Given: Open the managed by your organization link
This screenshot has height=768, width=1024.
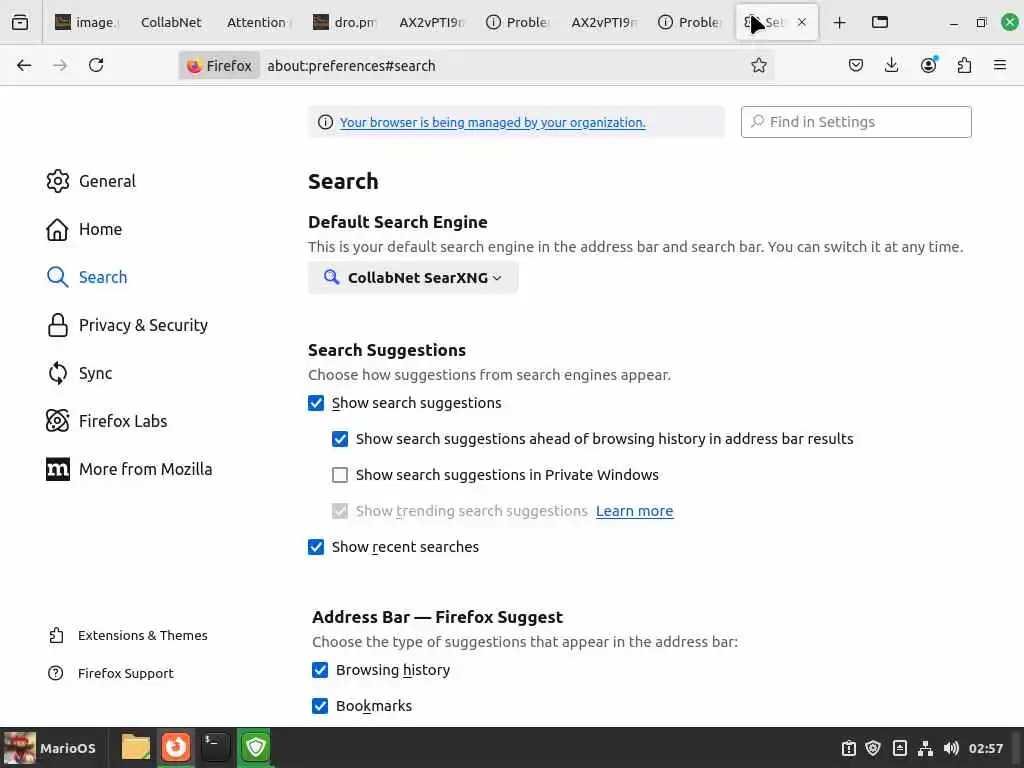Looking at the screenshot, I should point(492,122).
